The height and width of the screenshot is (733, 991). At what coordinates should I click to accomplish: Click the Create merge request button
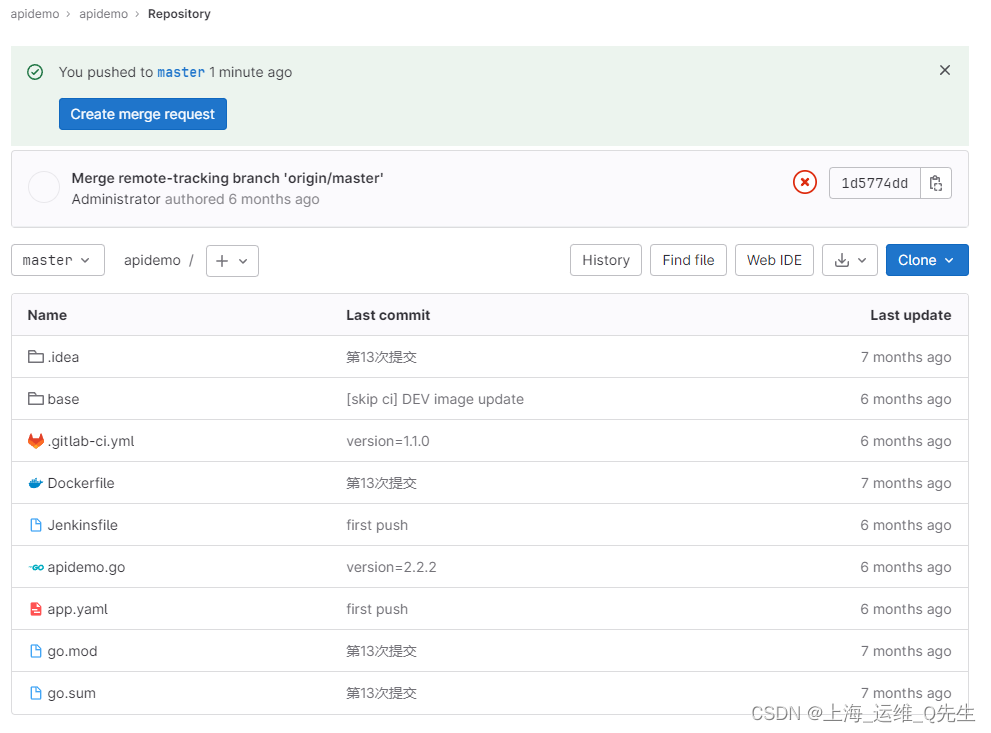pos(143,114)
